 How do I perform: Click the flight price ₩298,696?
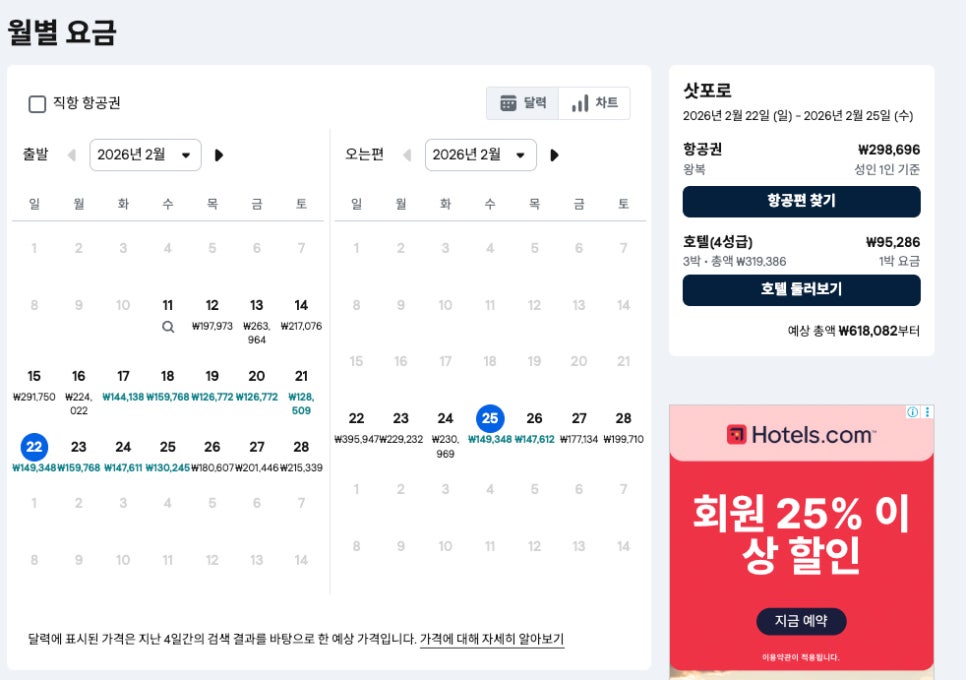[x=889, y=150]
